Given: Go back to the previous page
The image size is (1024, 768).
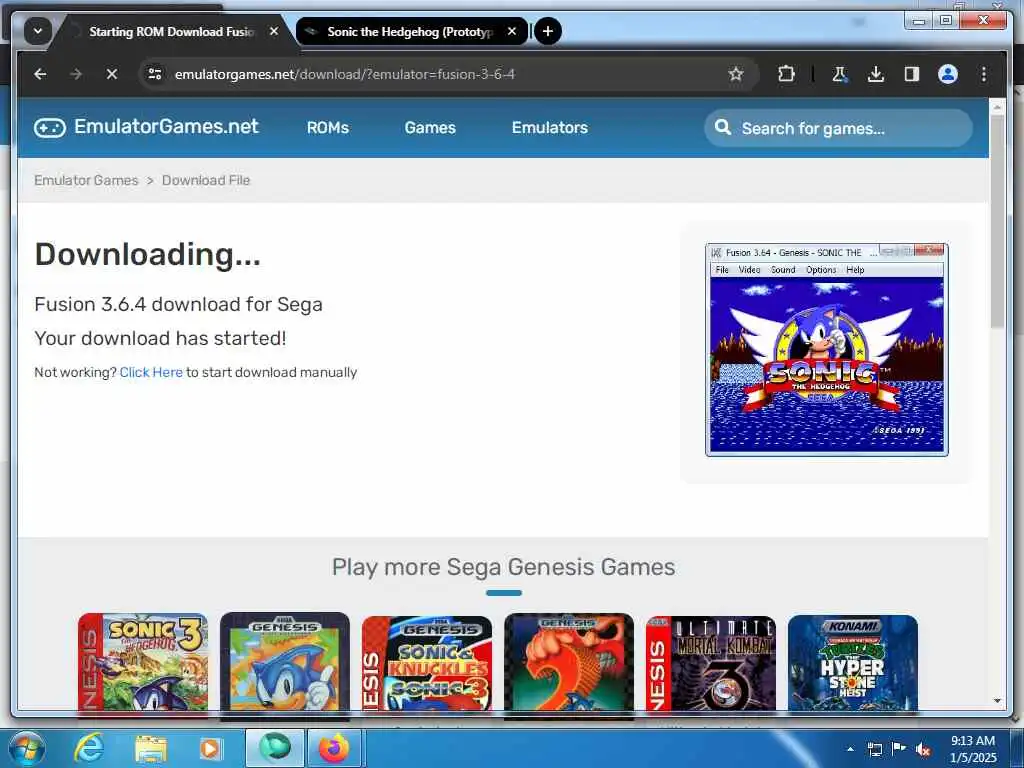Looking at the screenshot, I should click(40, 74).
